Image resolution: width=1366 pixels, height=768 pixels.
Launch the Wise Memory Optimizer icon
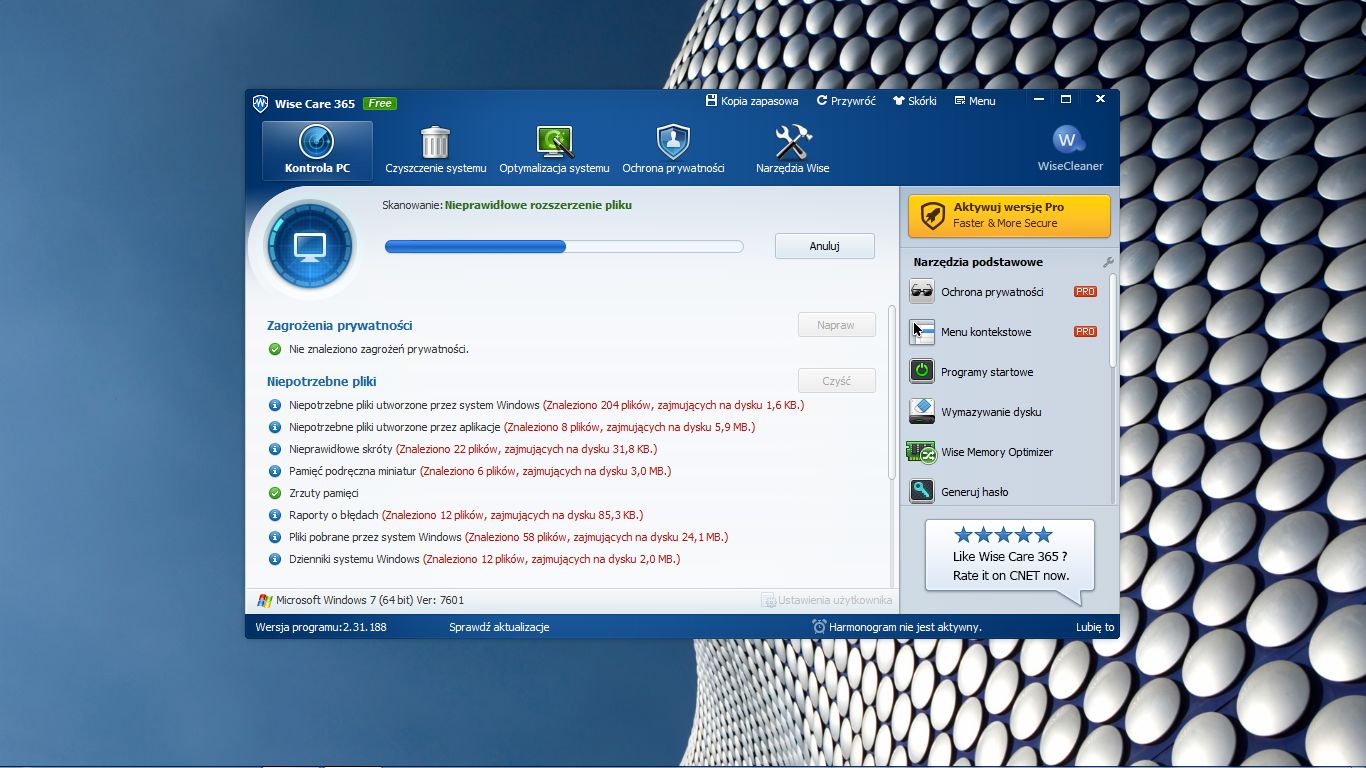921,452
